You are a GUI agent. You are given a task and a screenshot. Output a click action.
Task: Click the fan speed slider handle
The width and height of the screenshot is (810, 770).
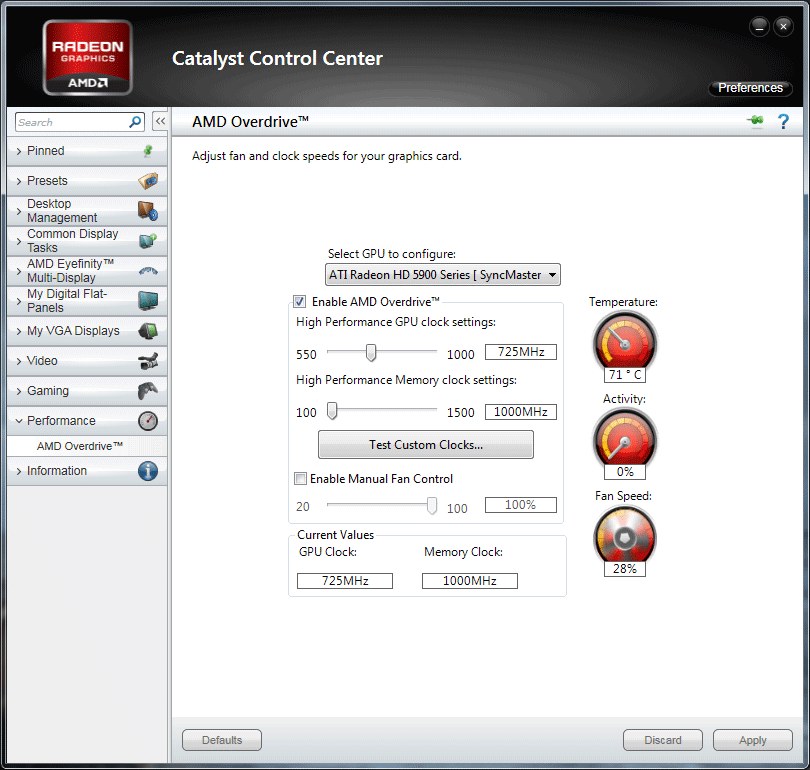coord(432,506)
